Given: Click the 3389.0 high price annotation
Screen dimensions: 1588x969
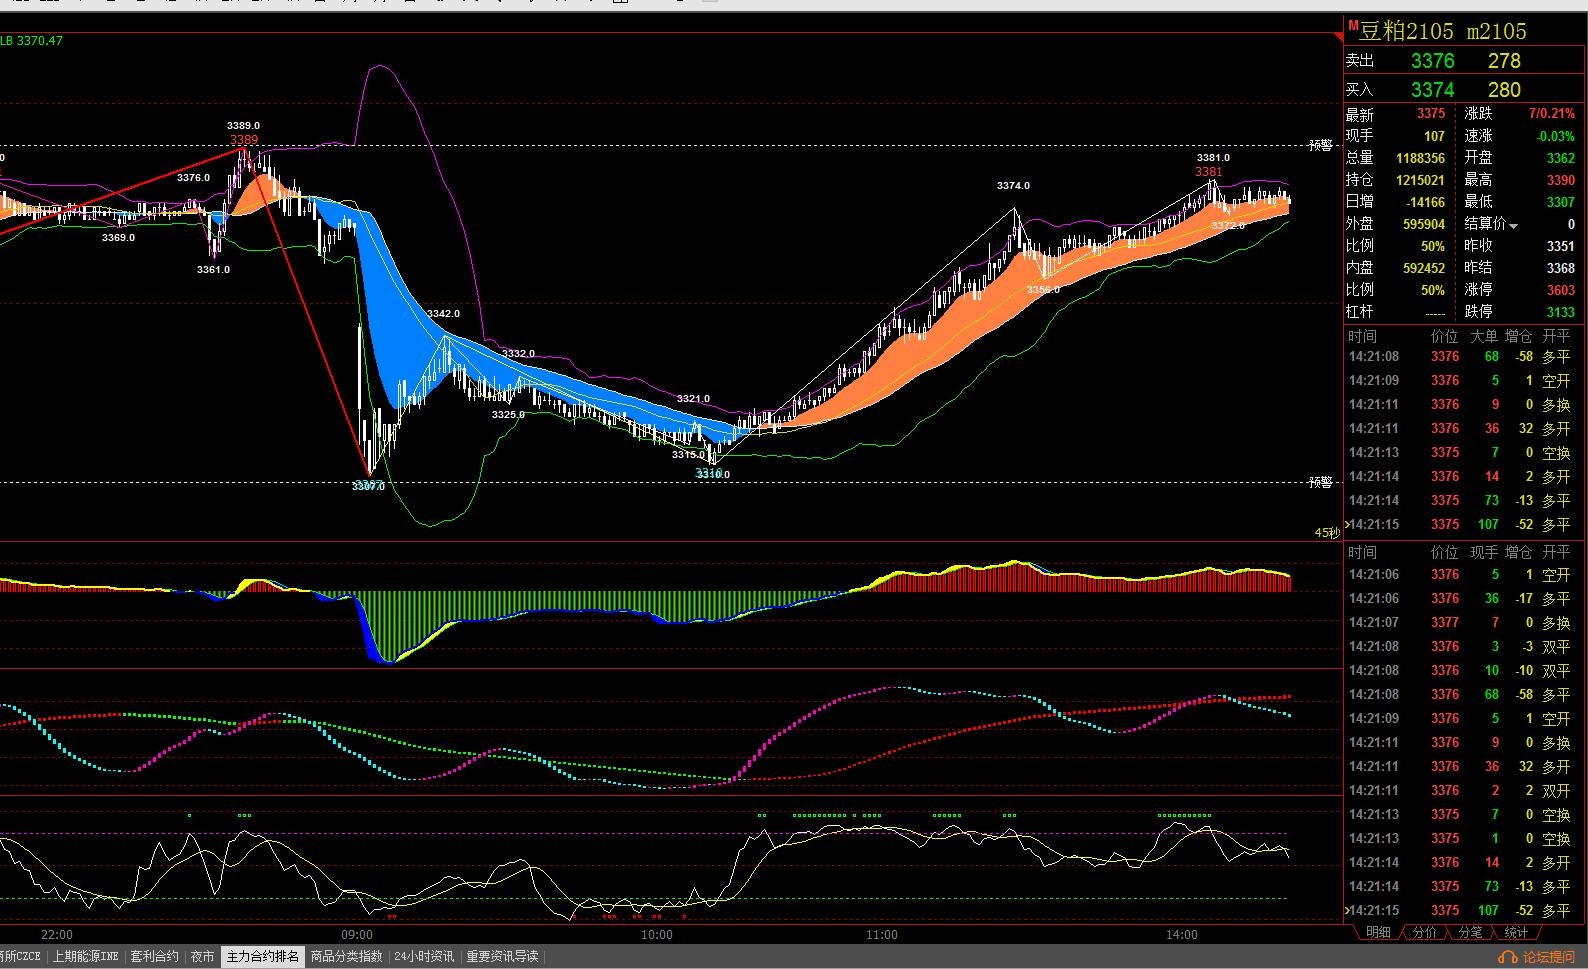Looking at the screenshot, I should coord(243,126).
